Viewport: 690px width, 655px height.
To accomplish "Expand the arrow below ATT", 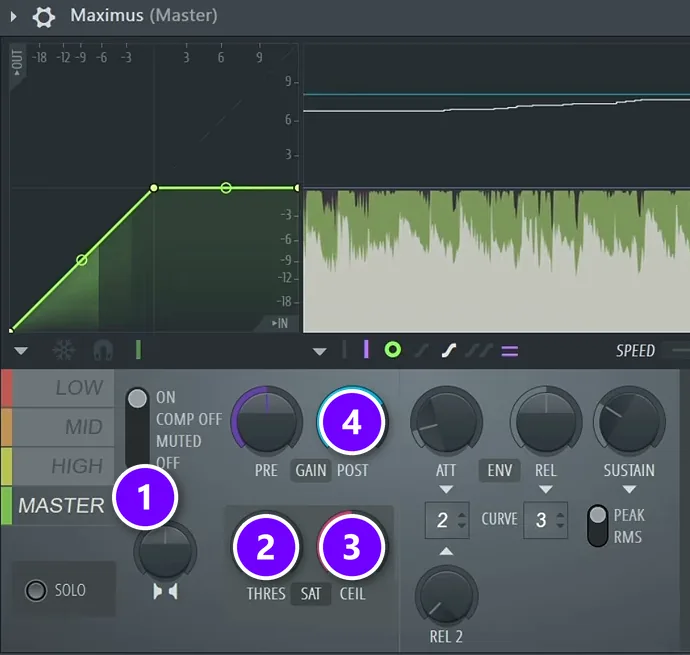I will tap(446, 489).
